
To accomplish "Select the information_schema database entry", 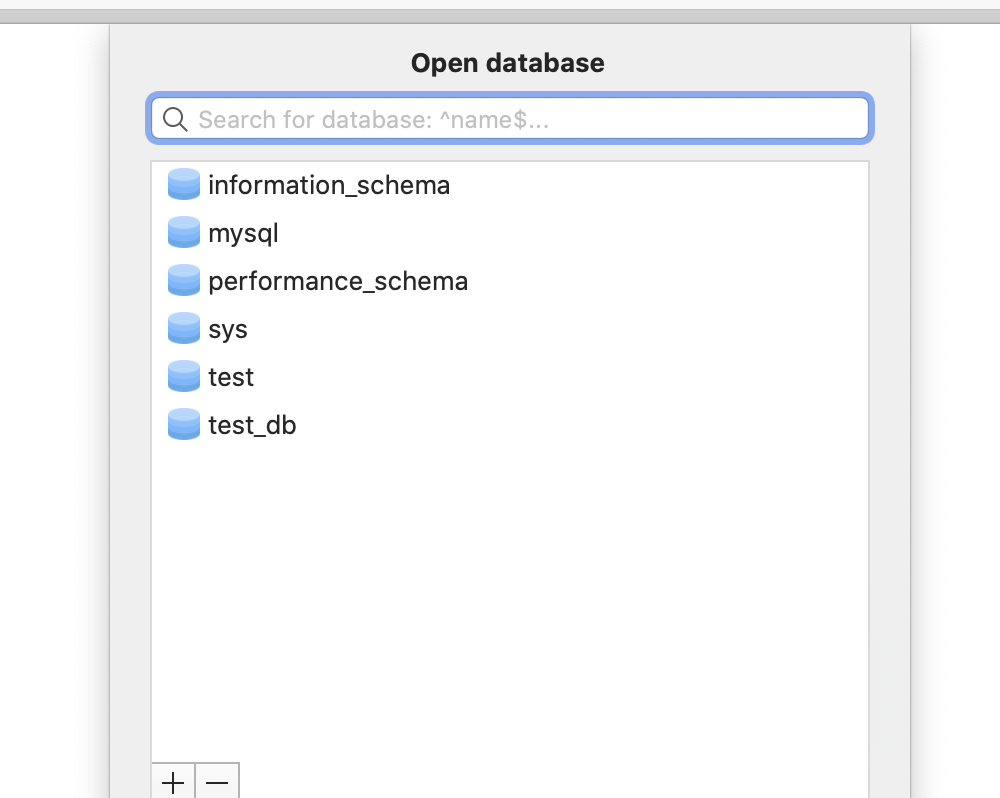I will (328, 184).
